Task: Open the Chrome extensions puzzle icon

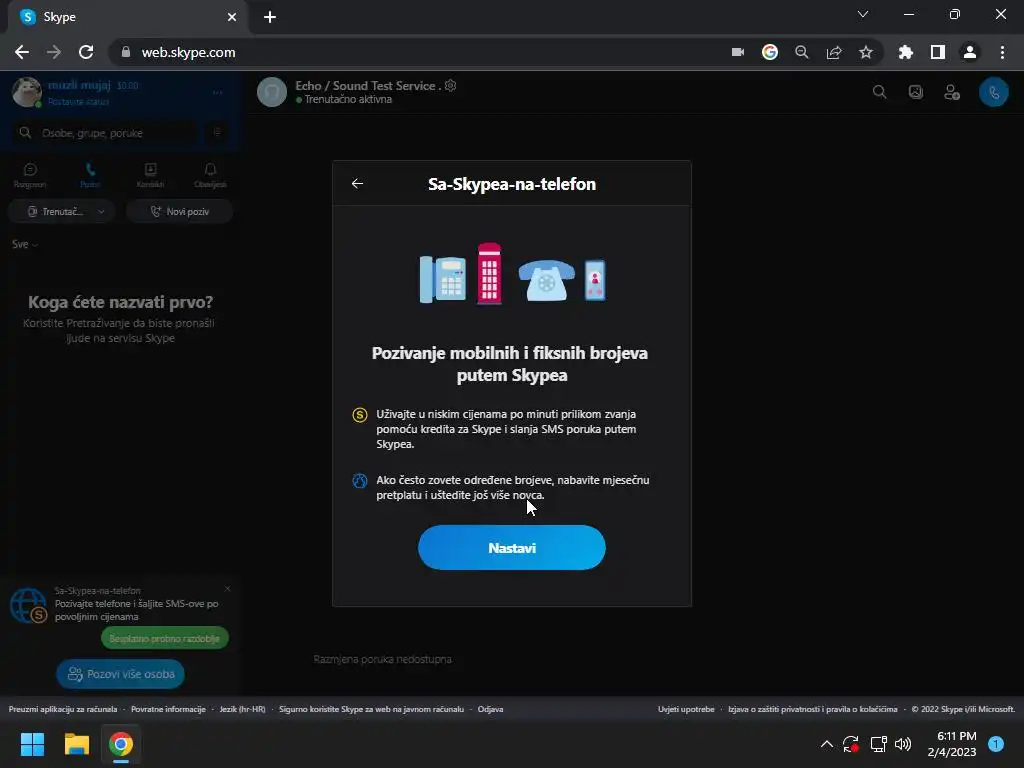Action: pyautogui.click(x=906, y=52)
